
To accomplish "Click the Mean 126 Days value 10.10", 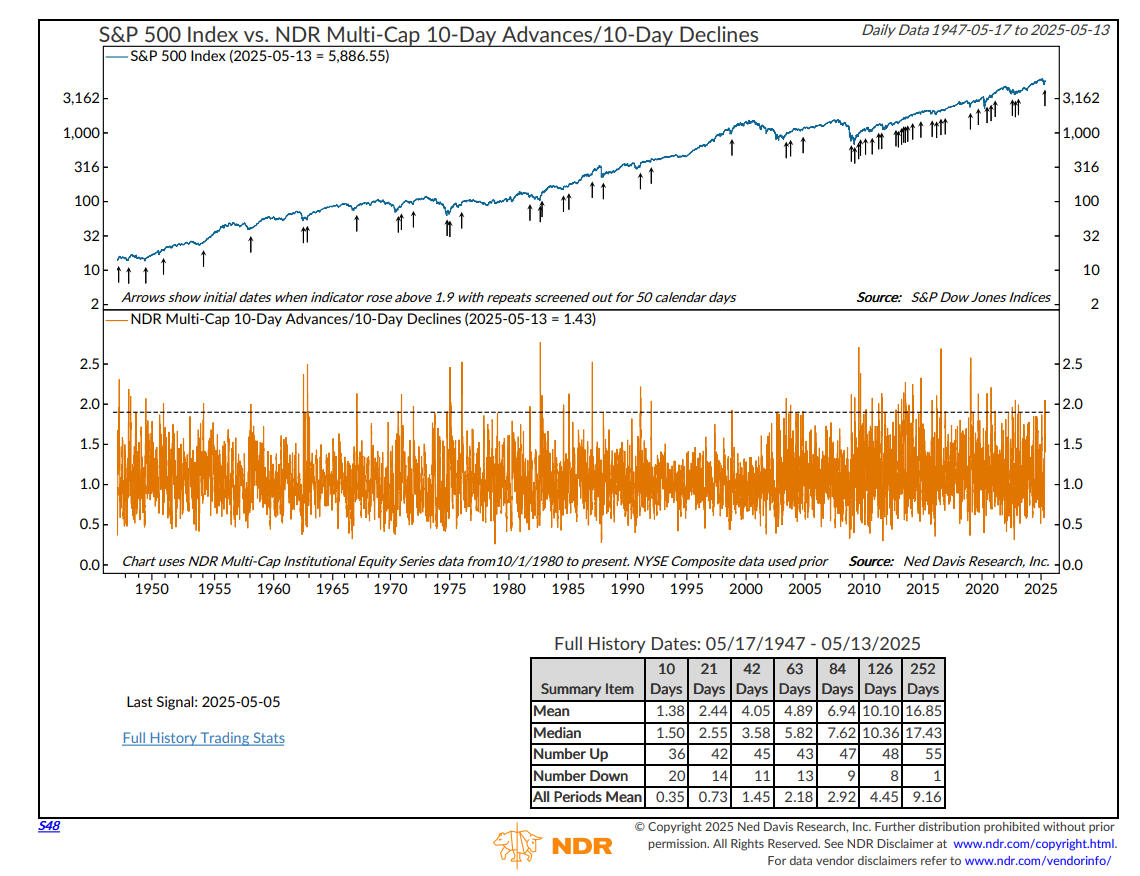I will coord(880,711).
